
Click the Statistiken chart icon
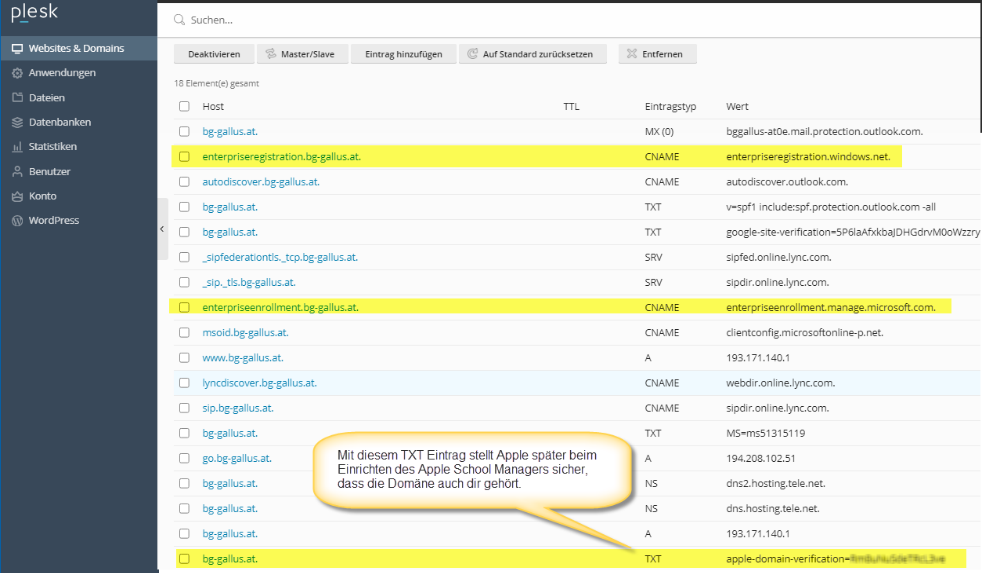[17, 147]
